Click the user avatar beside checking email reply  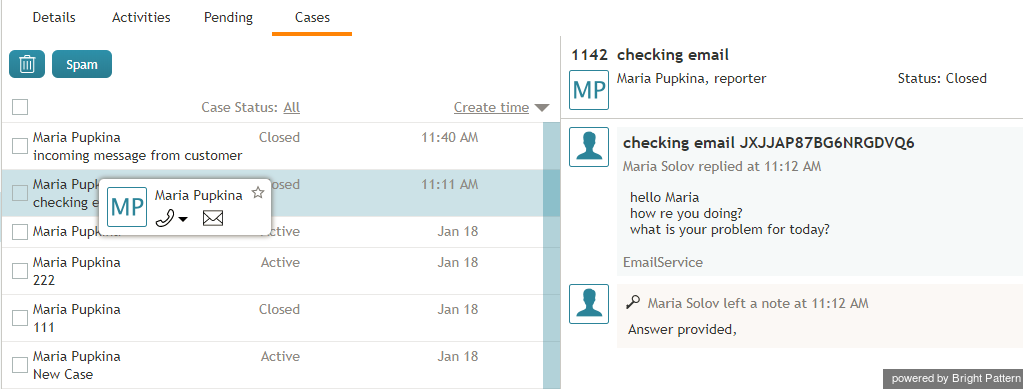[588, 147]
